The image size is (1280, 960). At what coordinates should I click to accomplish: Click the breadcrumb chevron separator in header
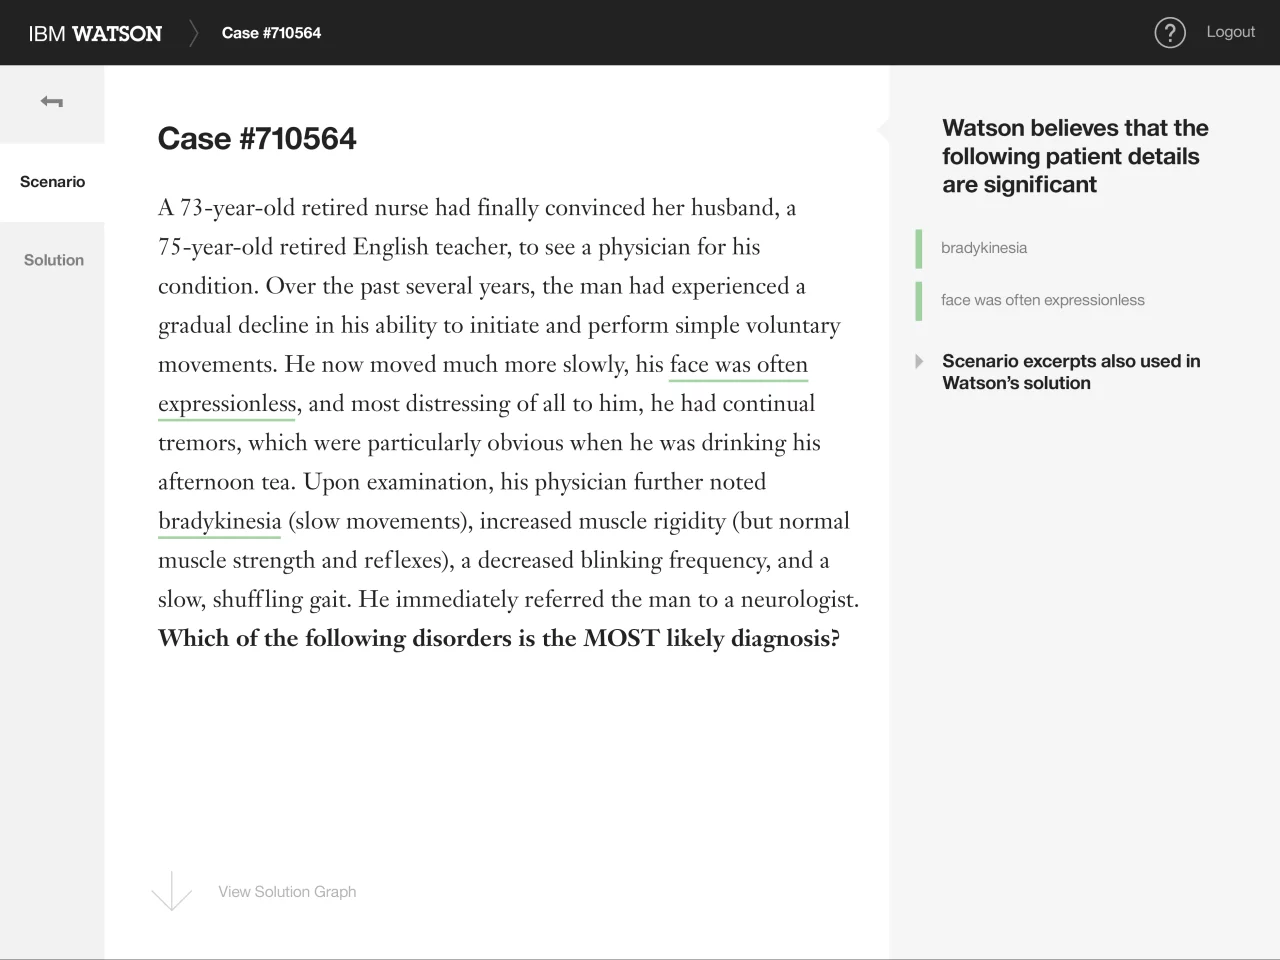tap(194, 33)
